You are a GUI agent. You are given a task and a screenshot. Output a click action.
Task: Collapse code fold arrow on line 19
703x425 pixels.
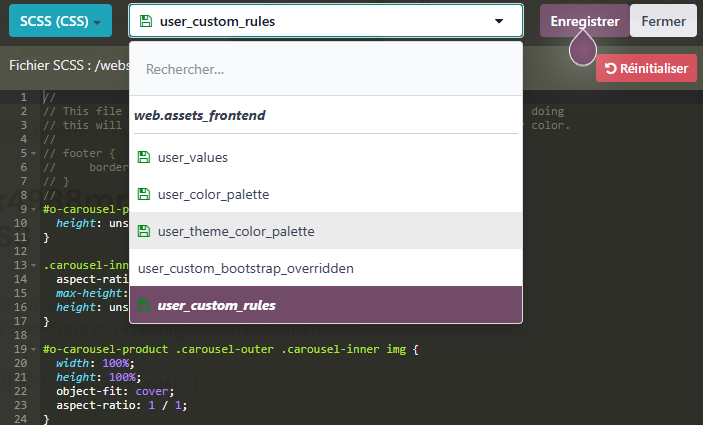pyautogui.click(x=33, y=349)
